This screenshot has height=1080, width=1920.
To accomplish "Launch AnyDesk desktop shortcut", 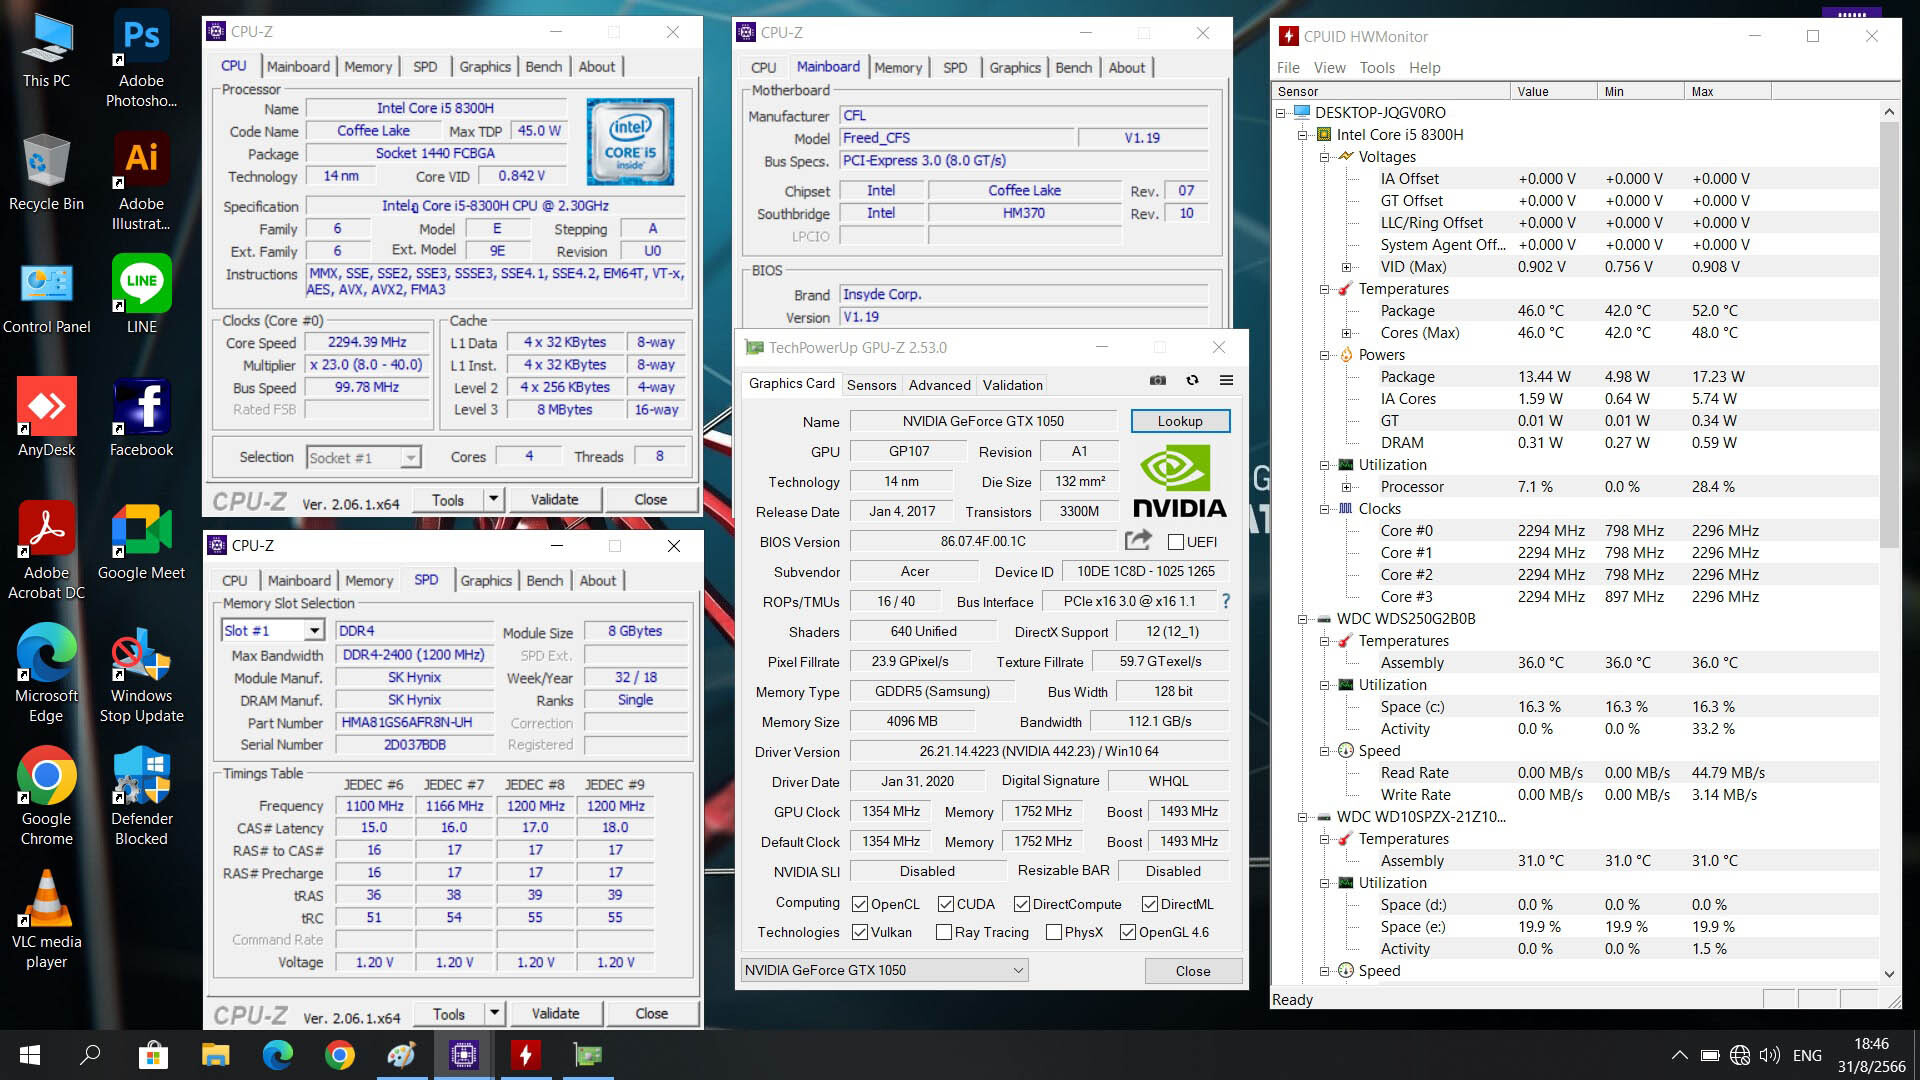I will tap(47, 418).
